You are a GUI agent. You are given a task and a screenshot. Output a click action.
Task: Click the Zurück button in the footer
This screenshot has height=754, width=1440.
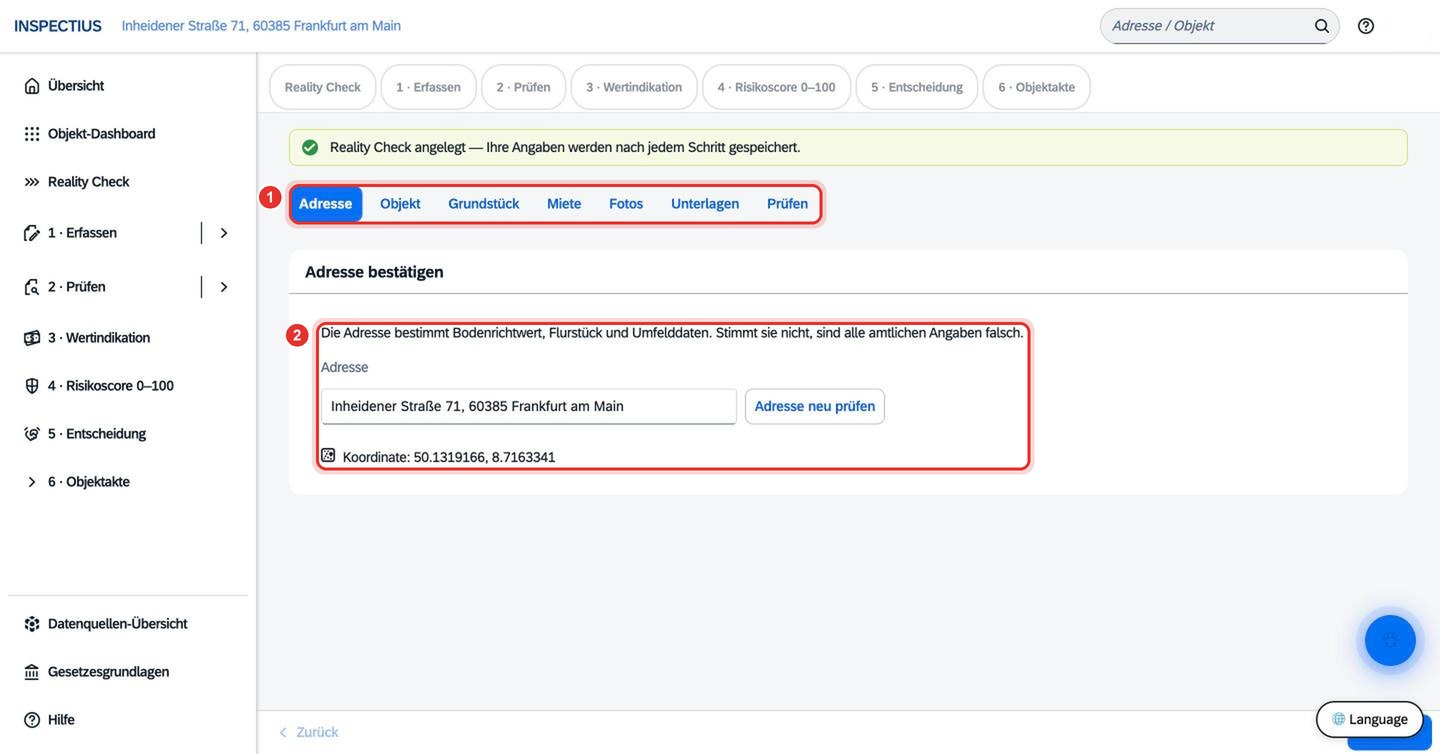click(308, 732)
